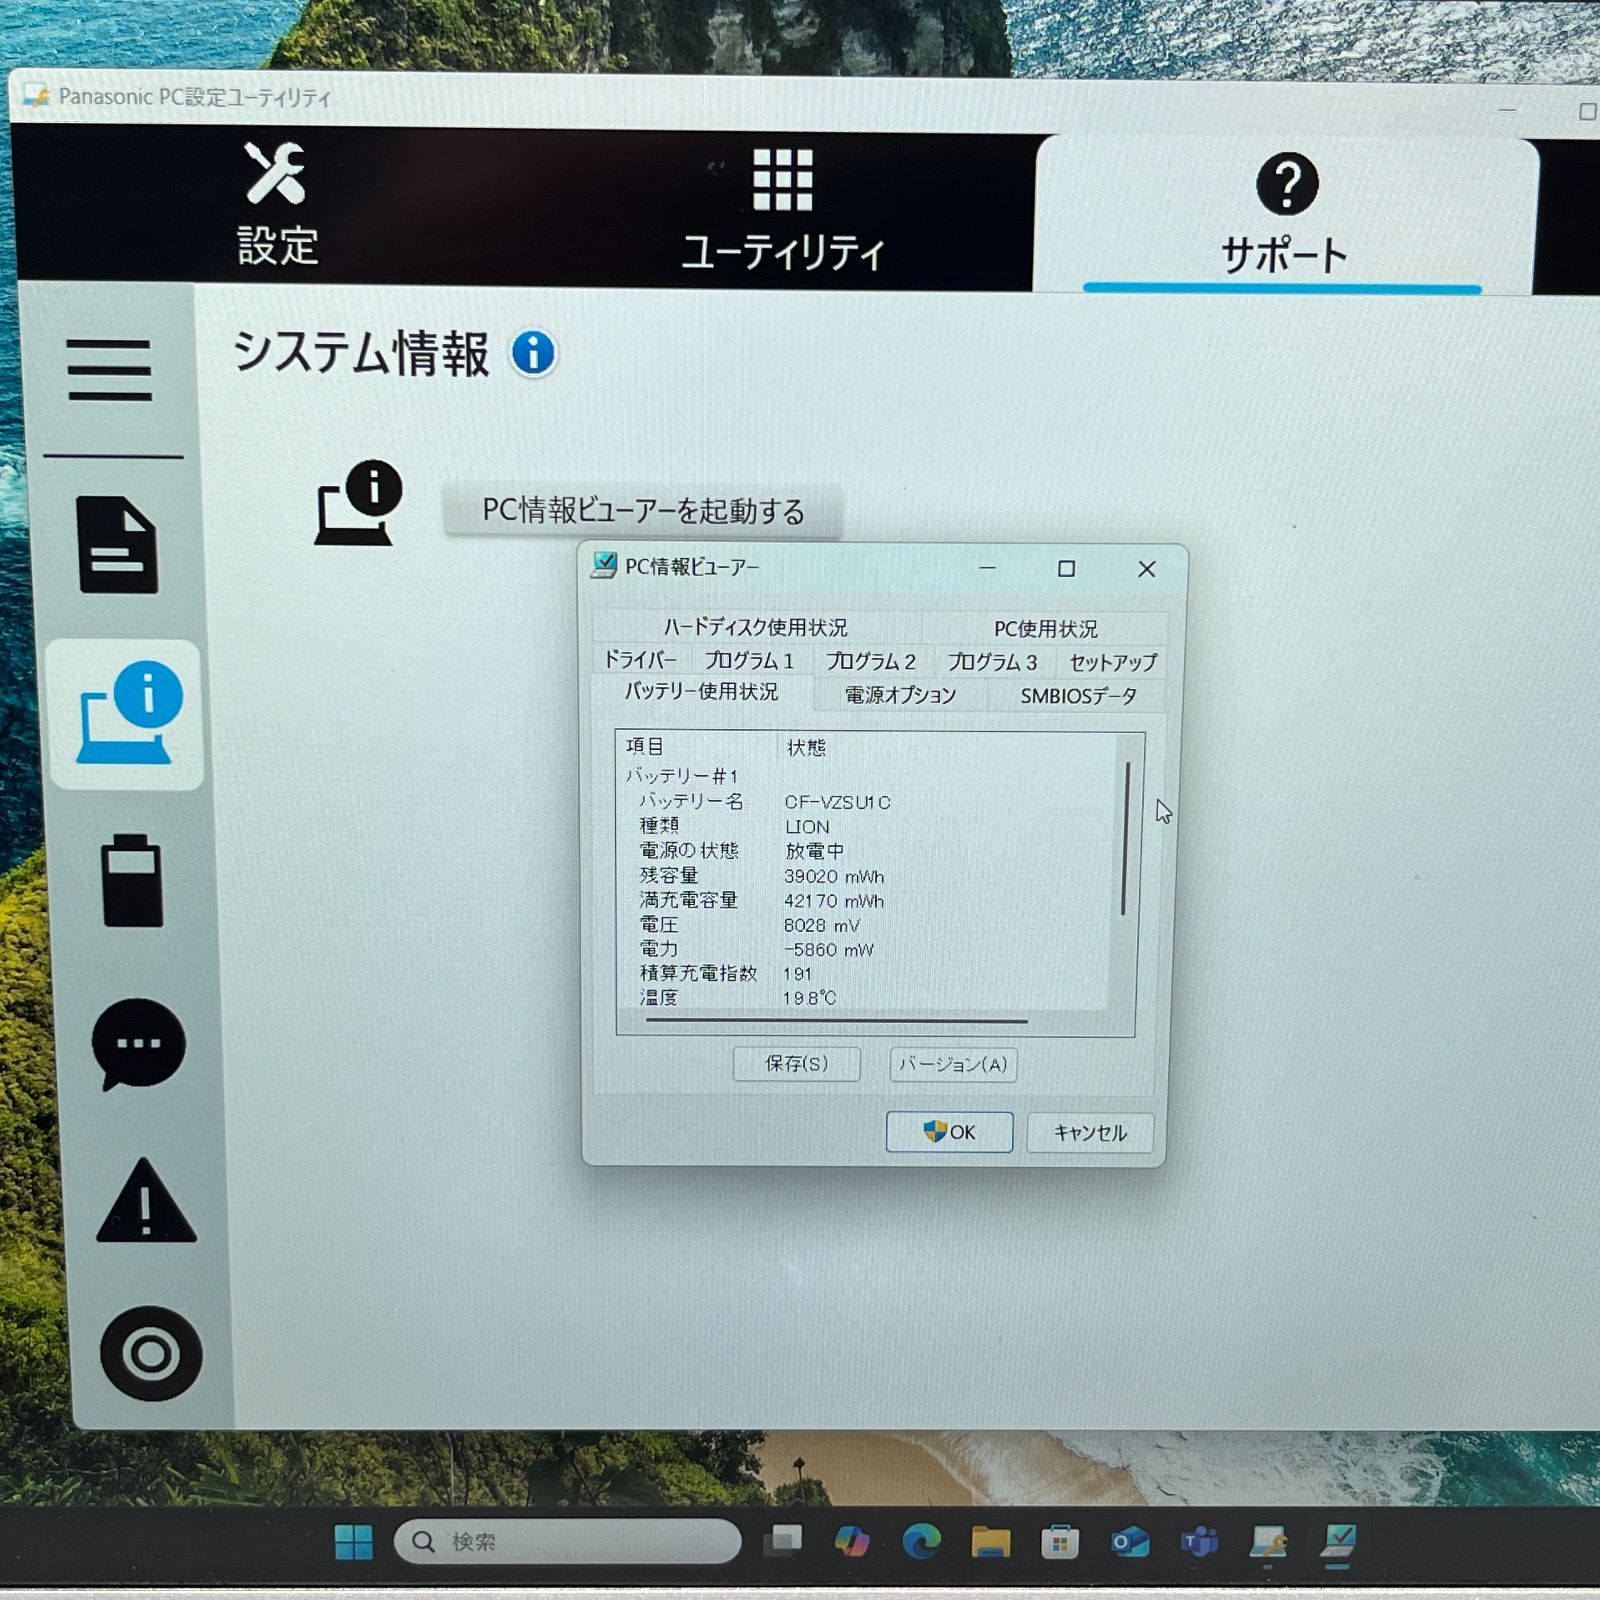The width and height of the screenshot is (1600, 1600).
Task: Select the 電圧 8028 mV row
Action: [750, 925]
